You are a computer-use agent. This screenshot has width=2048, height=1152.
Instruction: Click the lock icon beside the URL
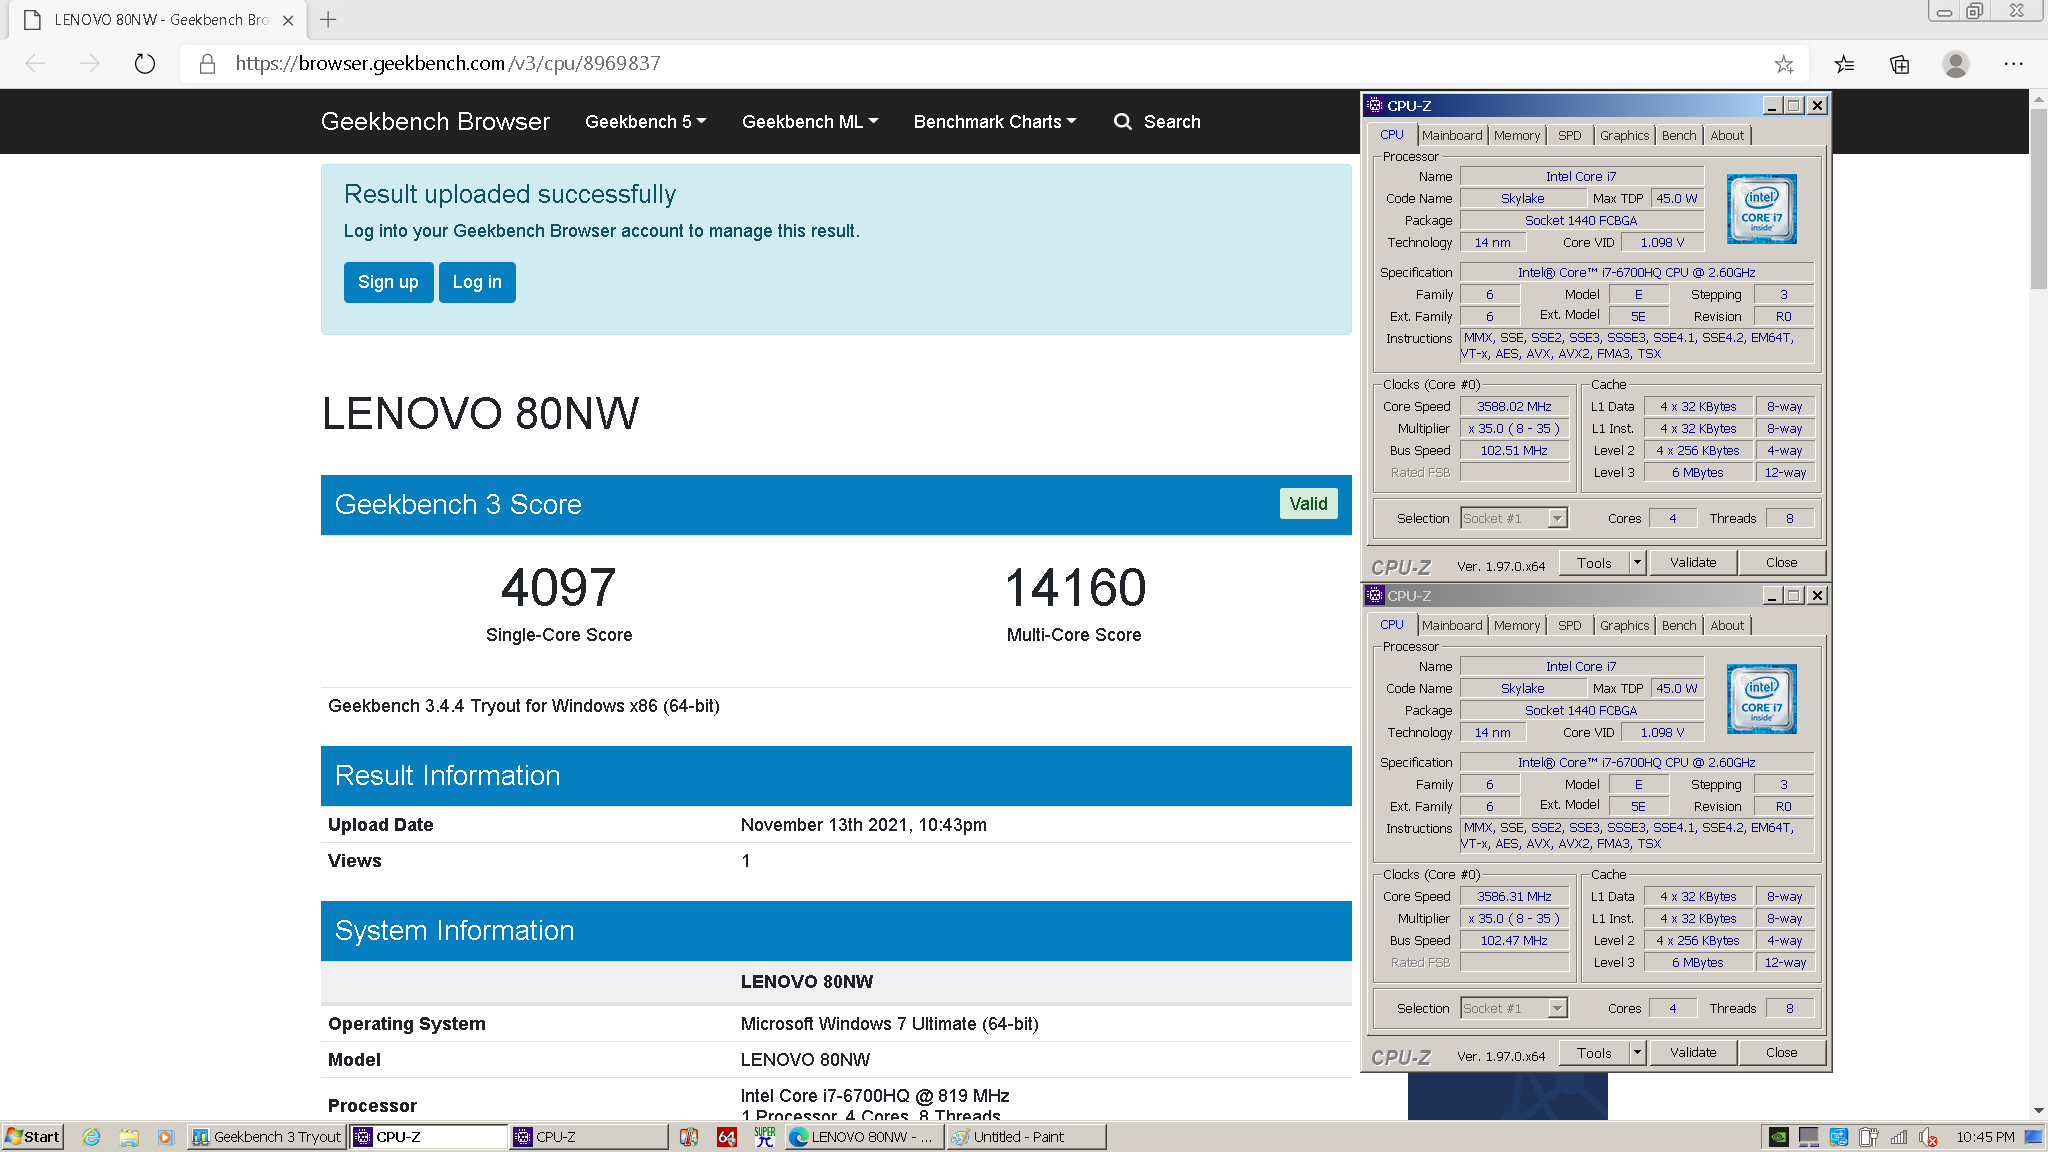click(207, 64)
